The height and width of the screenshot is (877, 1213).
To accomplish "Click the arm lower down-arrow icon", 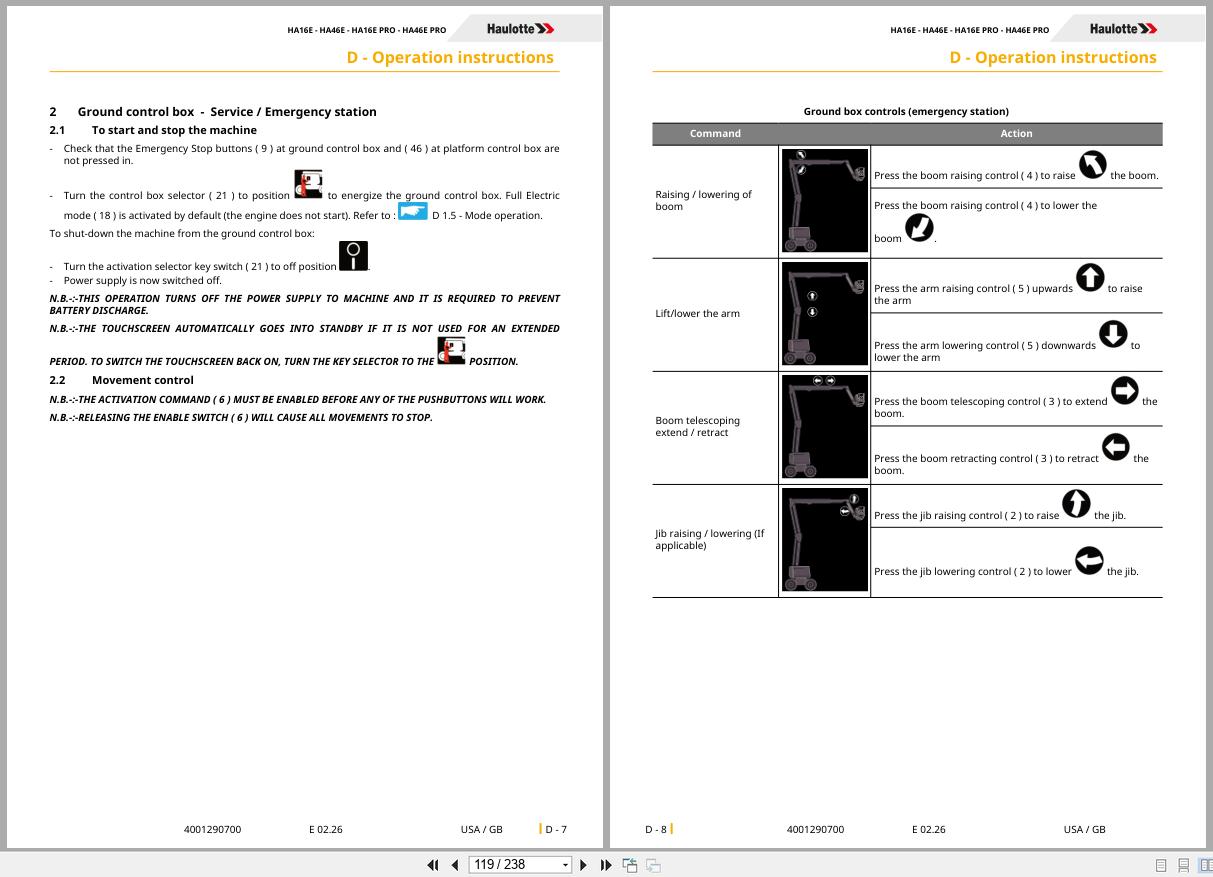I will click(x=1113, y=335).
